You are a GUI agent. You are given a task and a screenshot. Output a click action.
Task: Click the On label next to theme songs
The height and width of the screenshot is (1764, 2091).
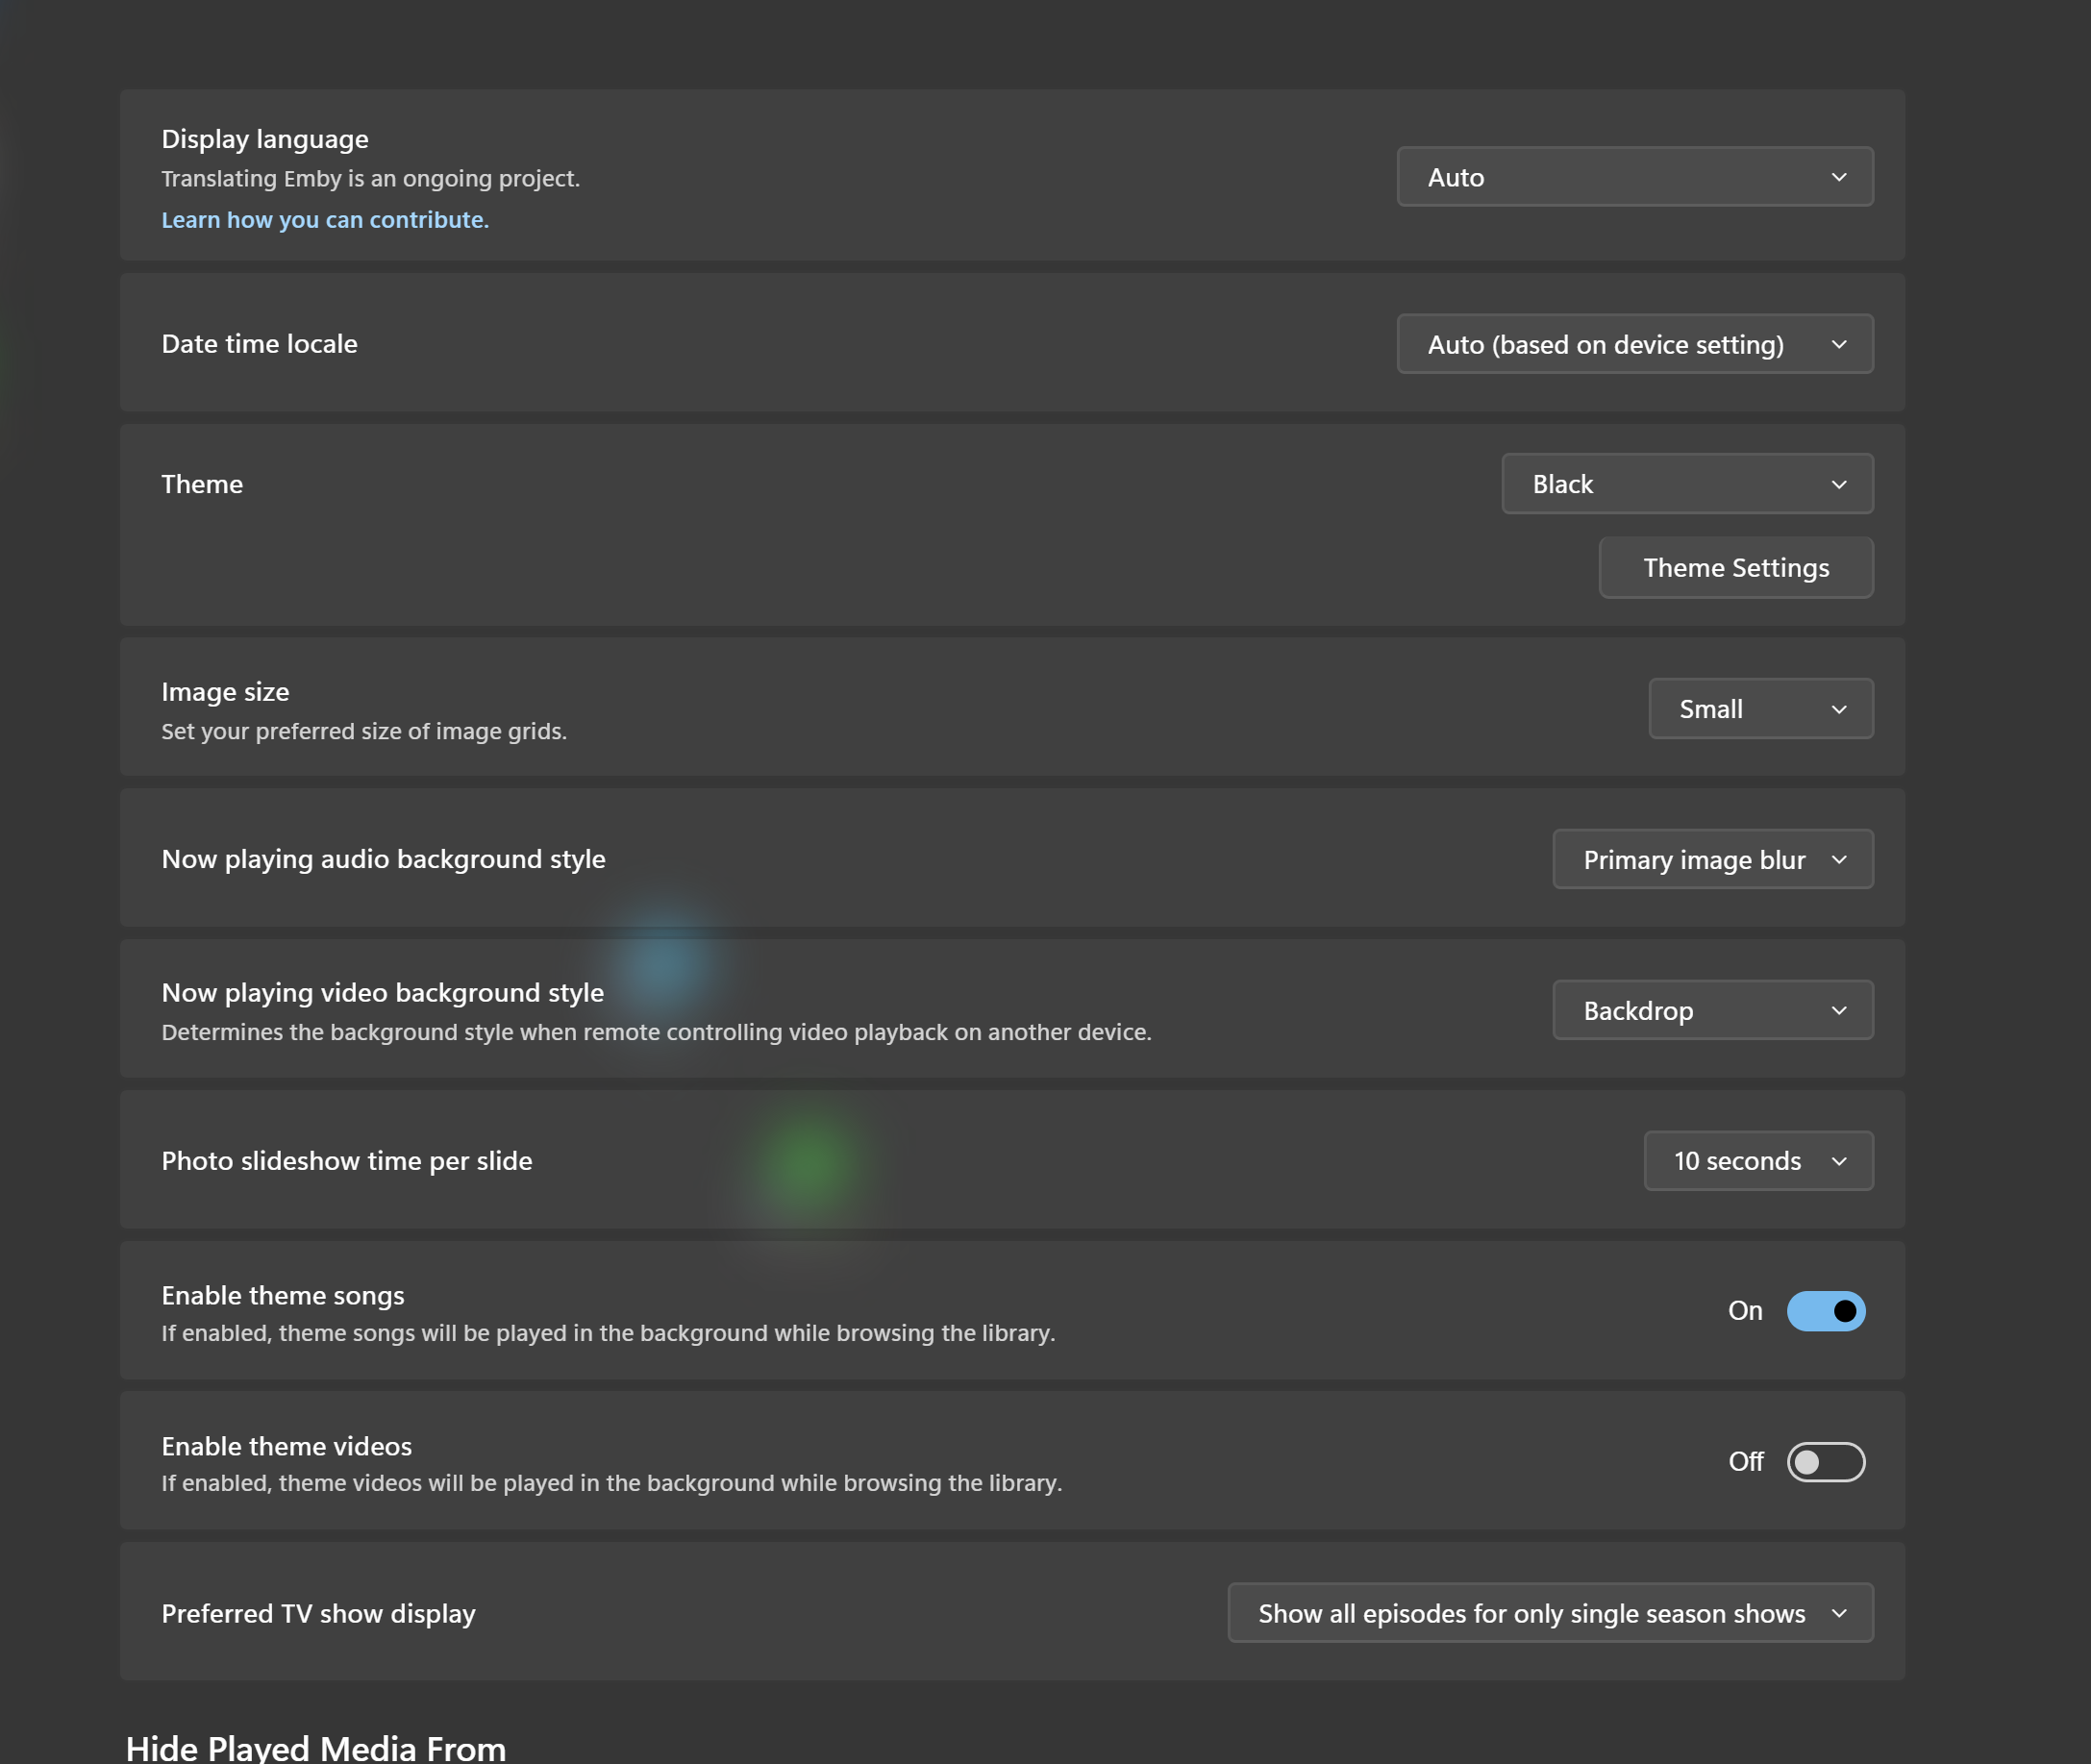coord(1744,1311)
